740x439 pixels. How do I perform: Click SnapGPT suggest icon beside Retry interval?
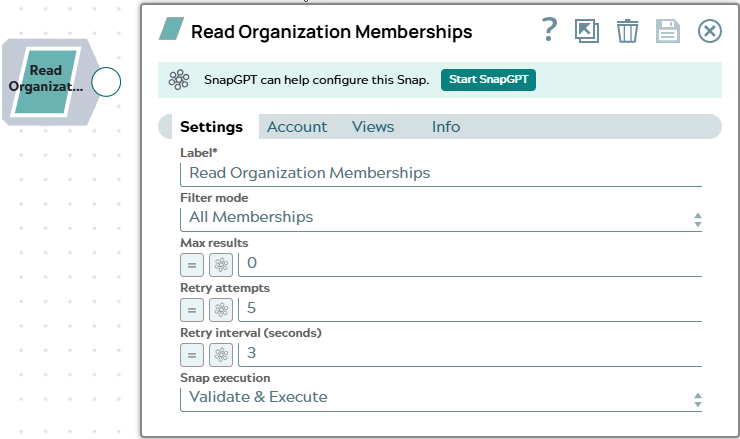(221, 355)
